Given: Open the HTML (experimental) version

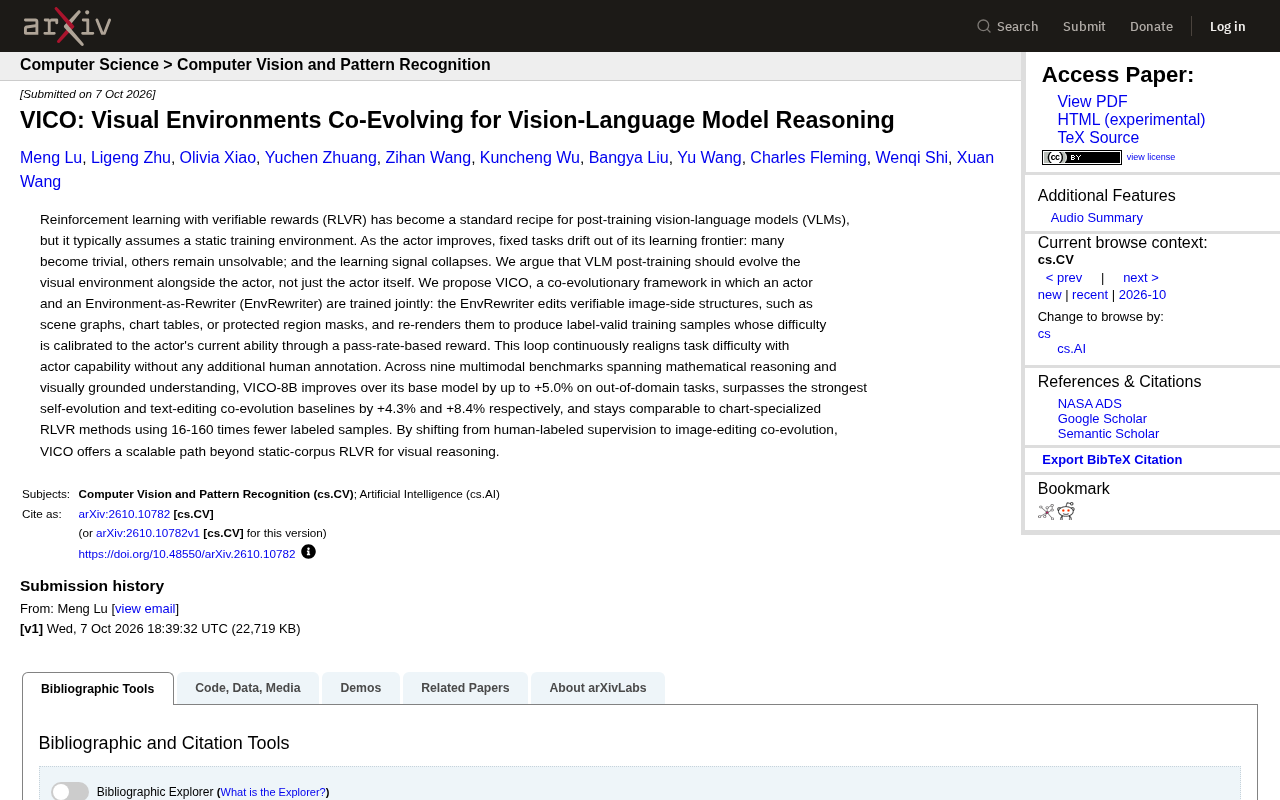Looking at the screenshot, I should click(1131, 120).
